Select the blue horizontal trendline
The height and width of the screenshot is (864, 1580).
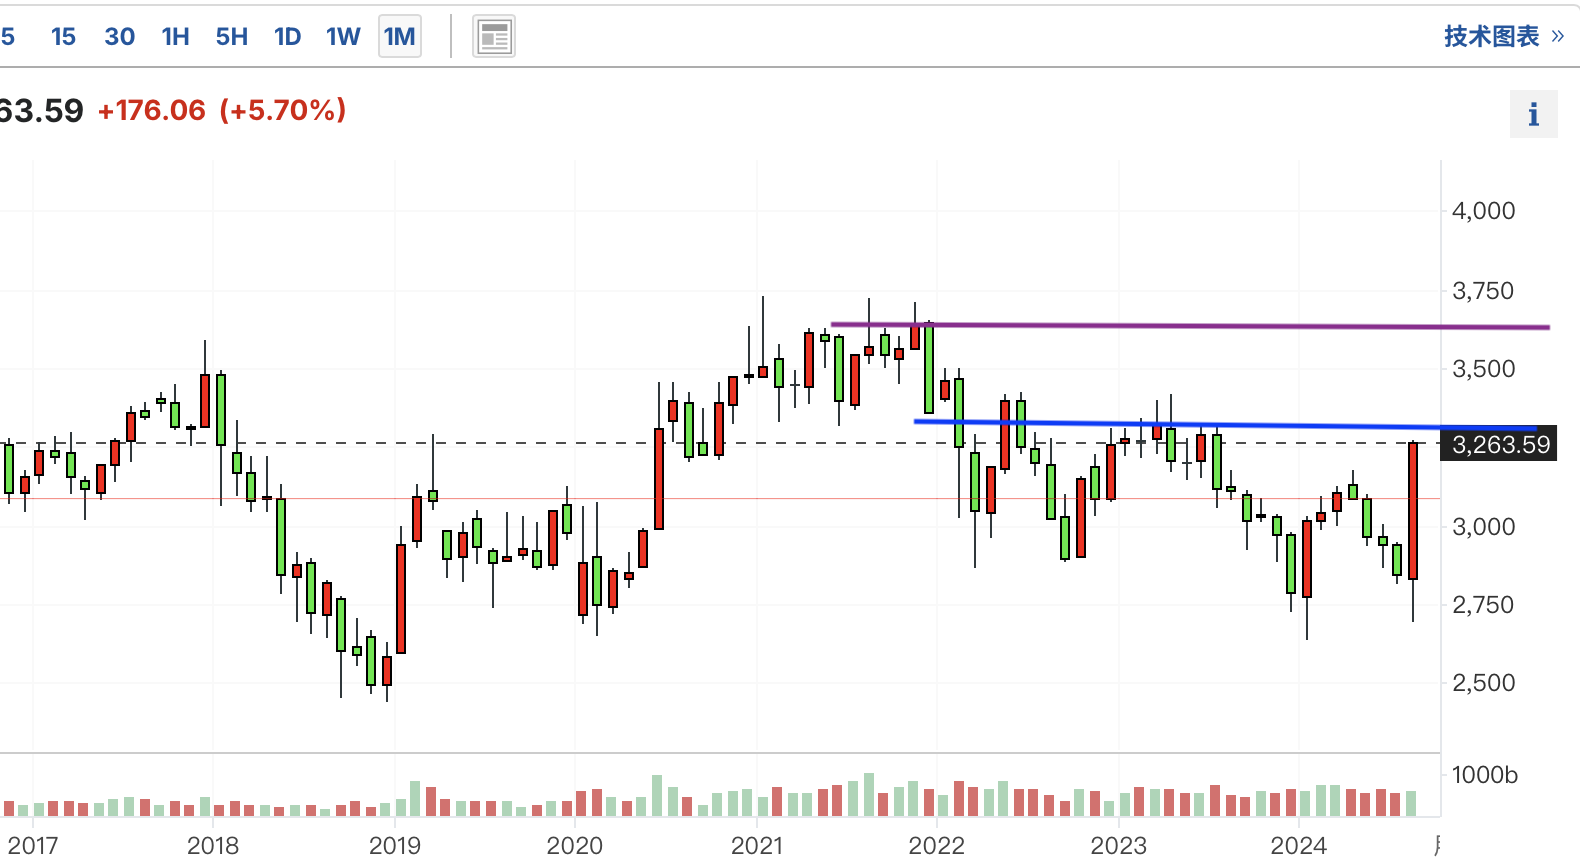tap(1226, 424)
